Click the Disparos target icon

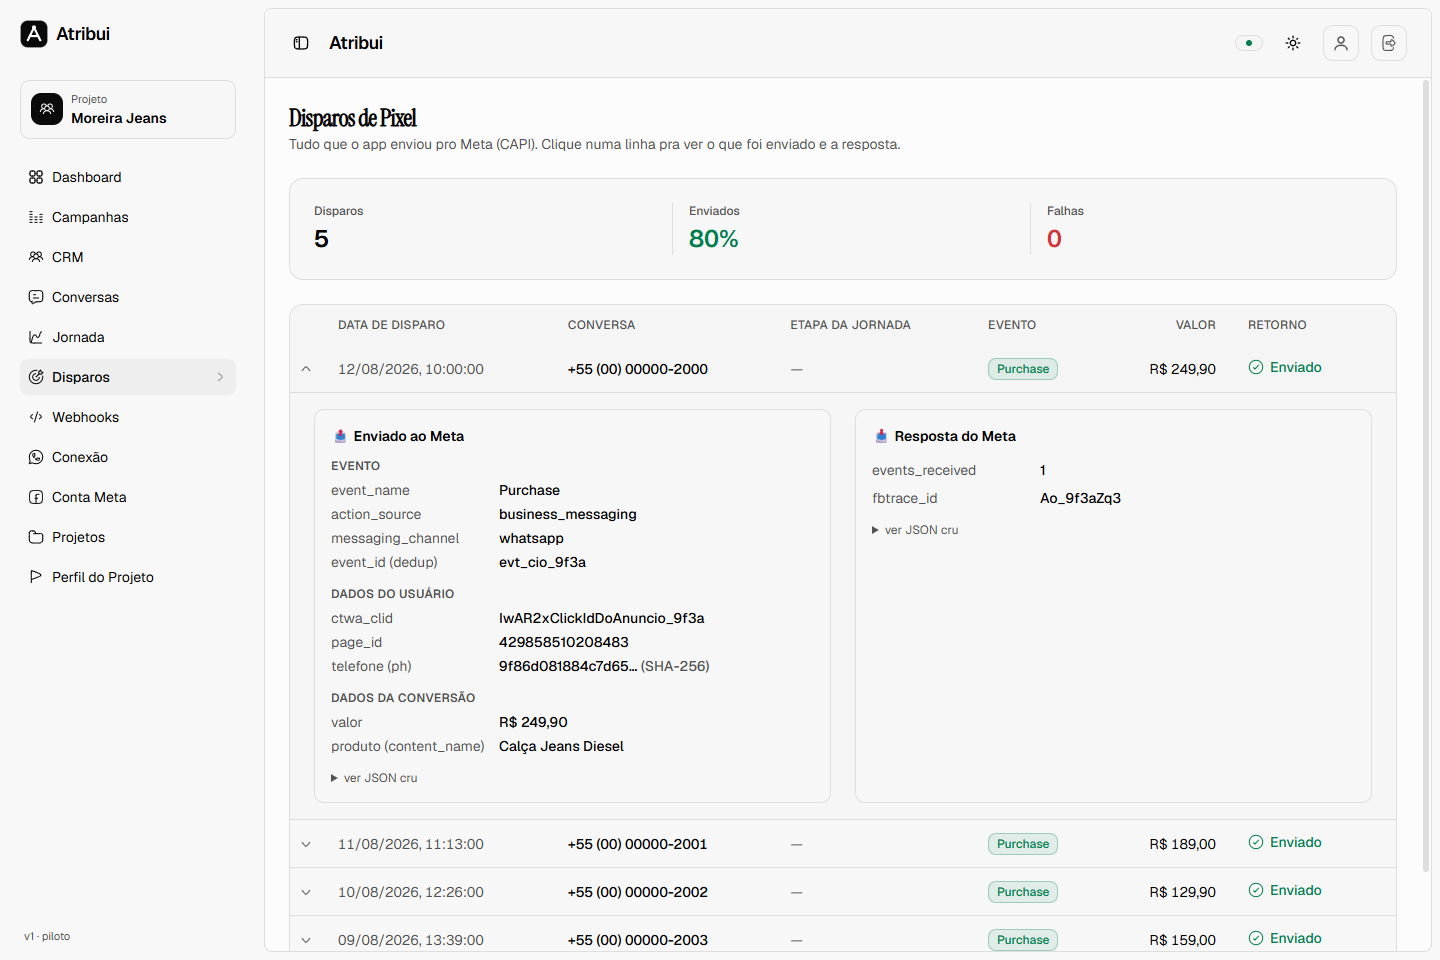tap(36, 377)
